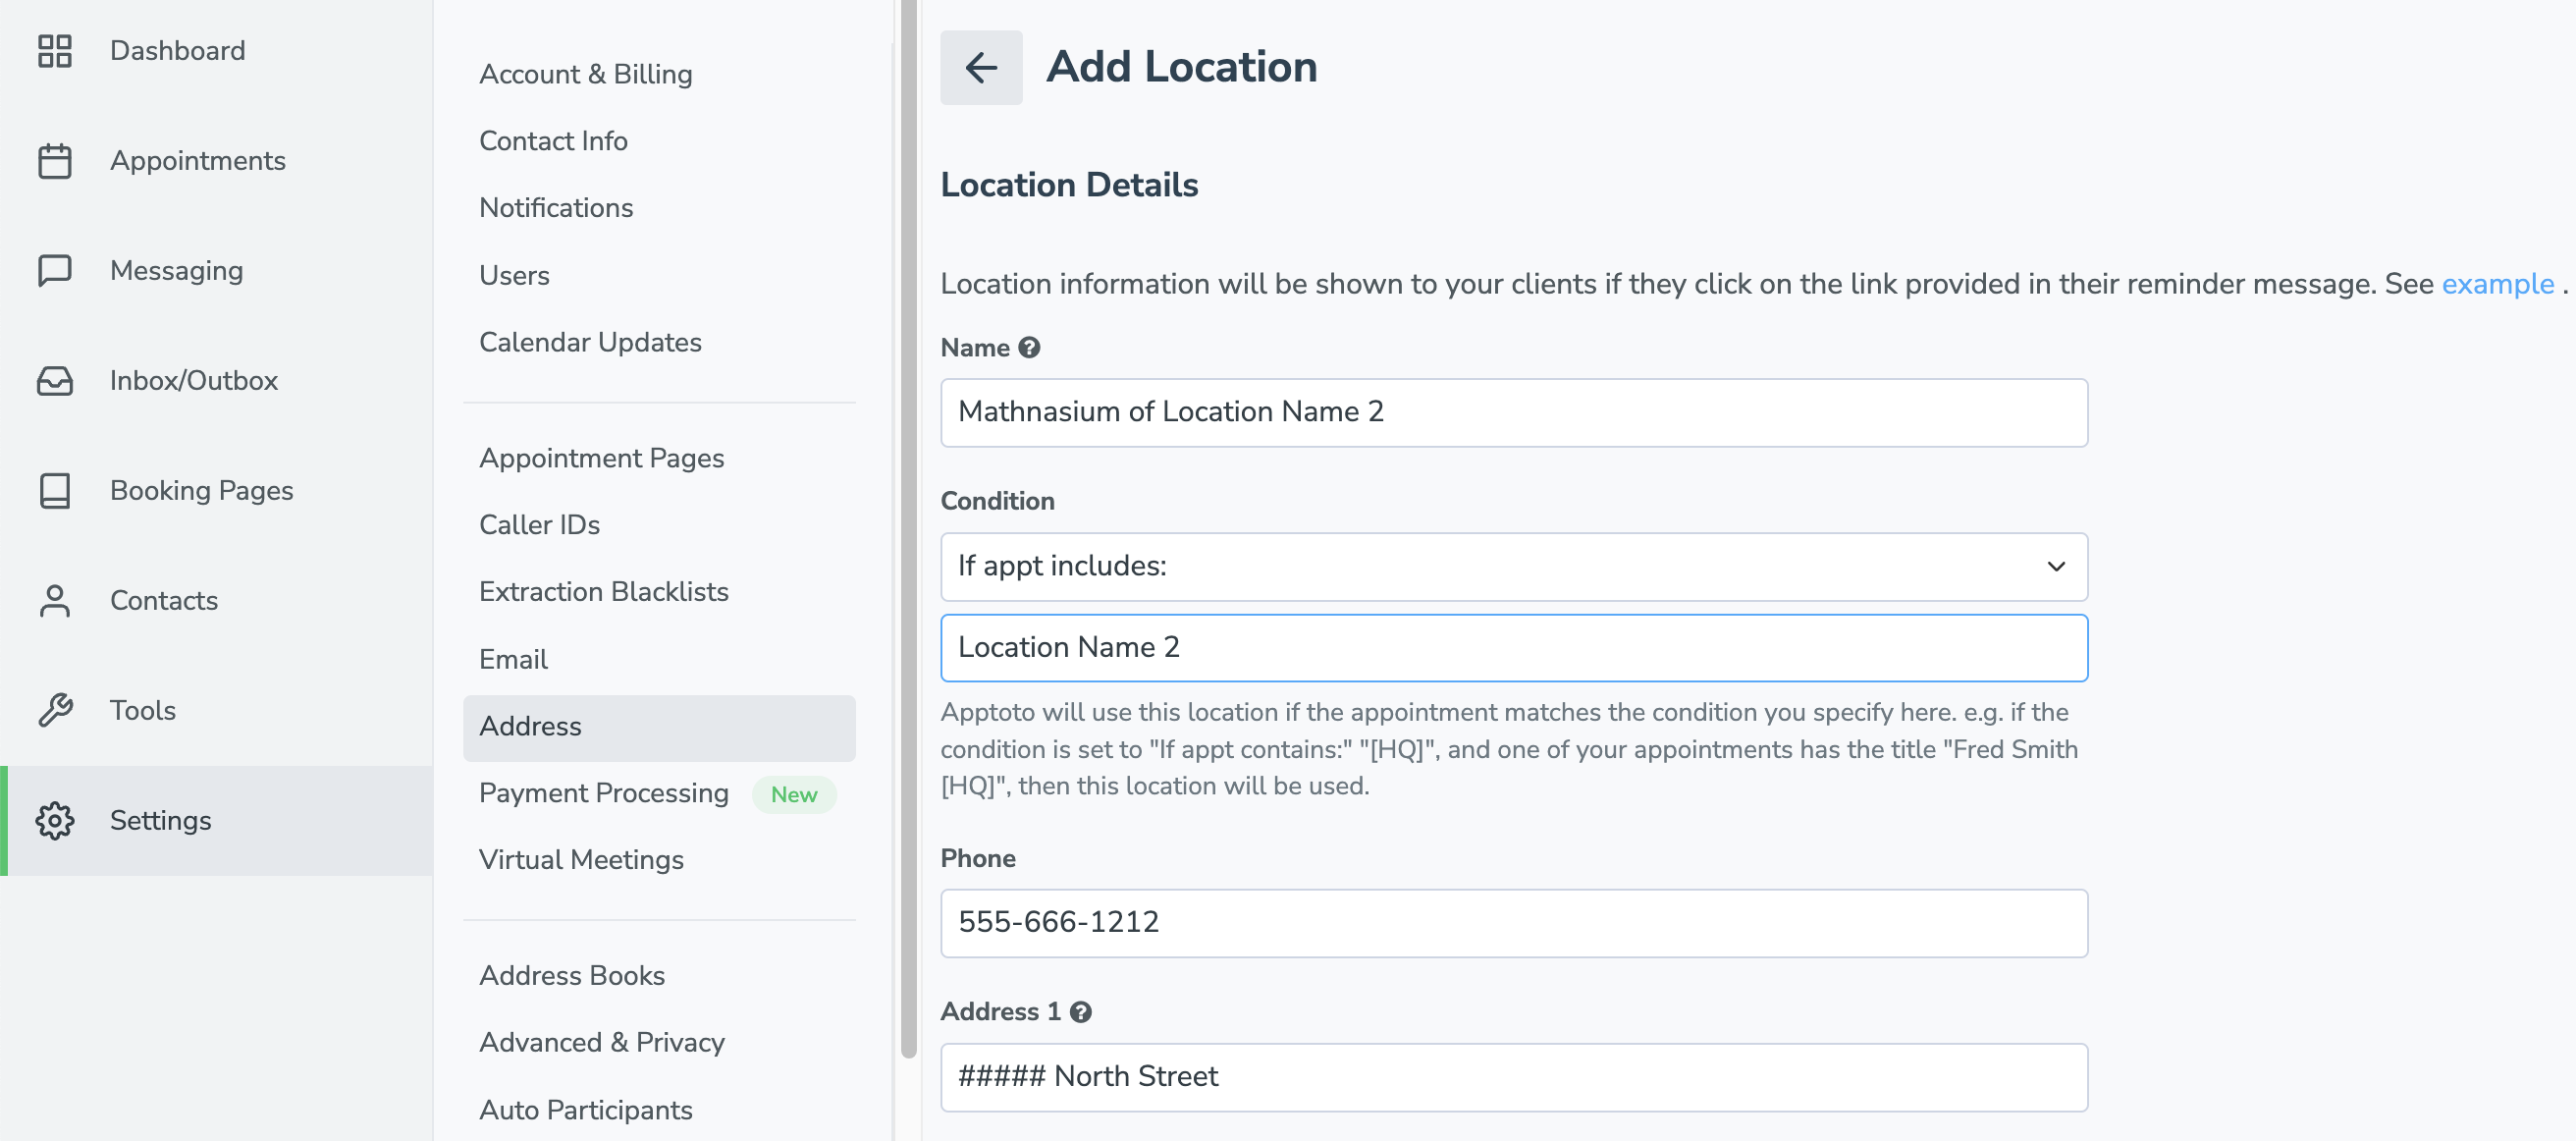Image resolution: width=2576 pixels, height=1141 pixels.
Task: Click the Booking Pages book icon
Action: click(55, 491)
